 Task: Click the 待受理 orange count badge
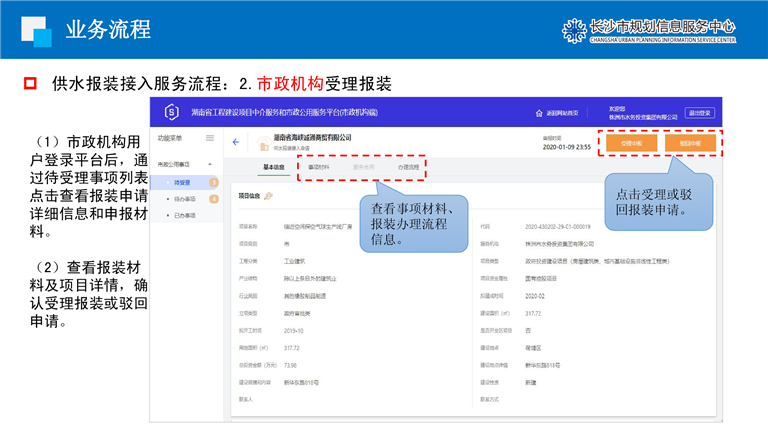[x=213, y=183]
